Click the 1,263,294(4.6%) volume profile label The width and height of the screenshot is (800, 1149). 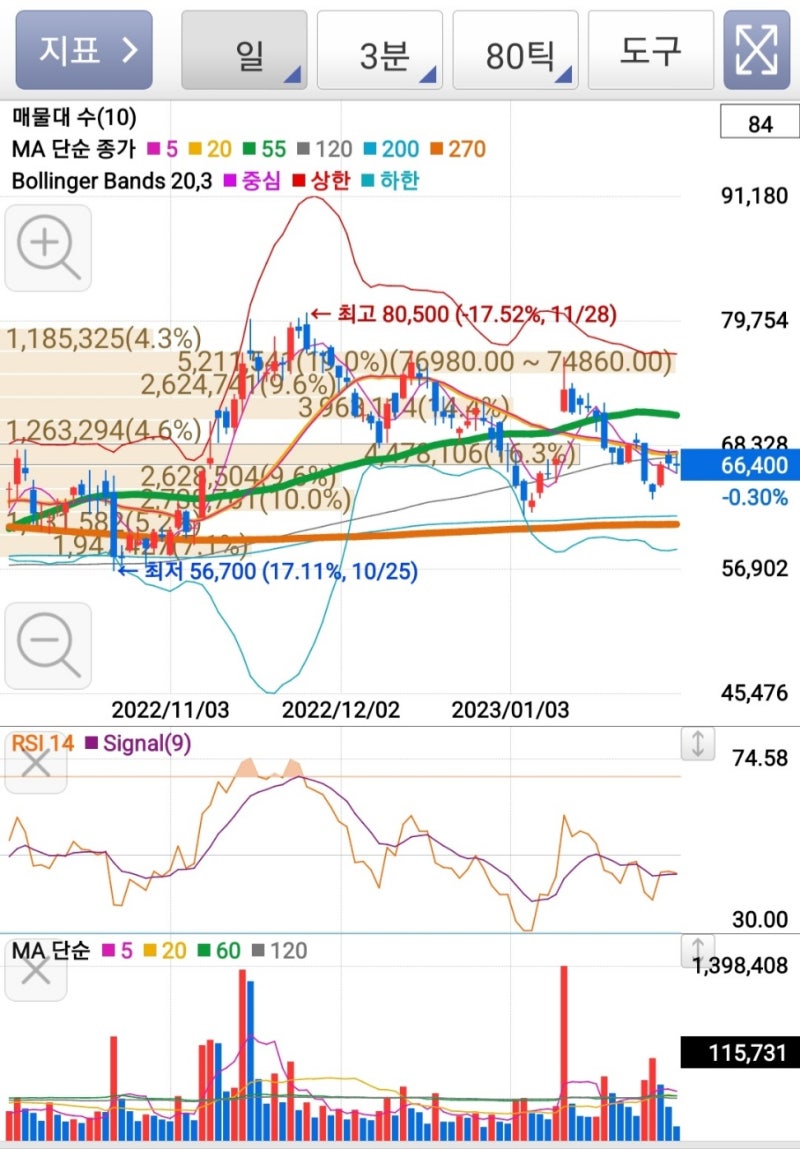click(104, 430)
